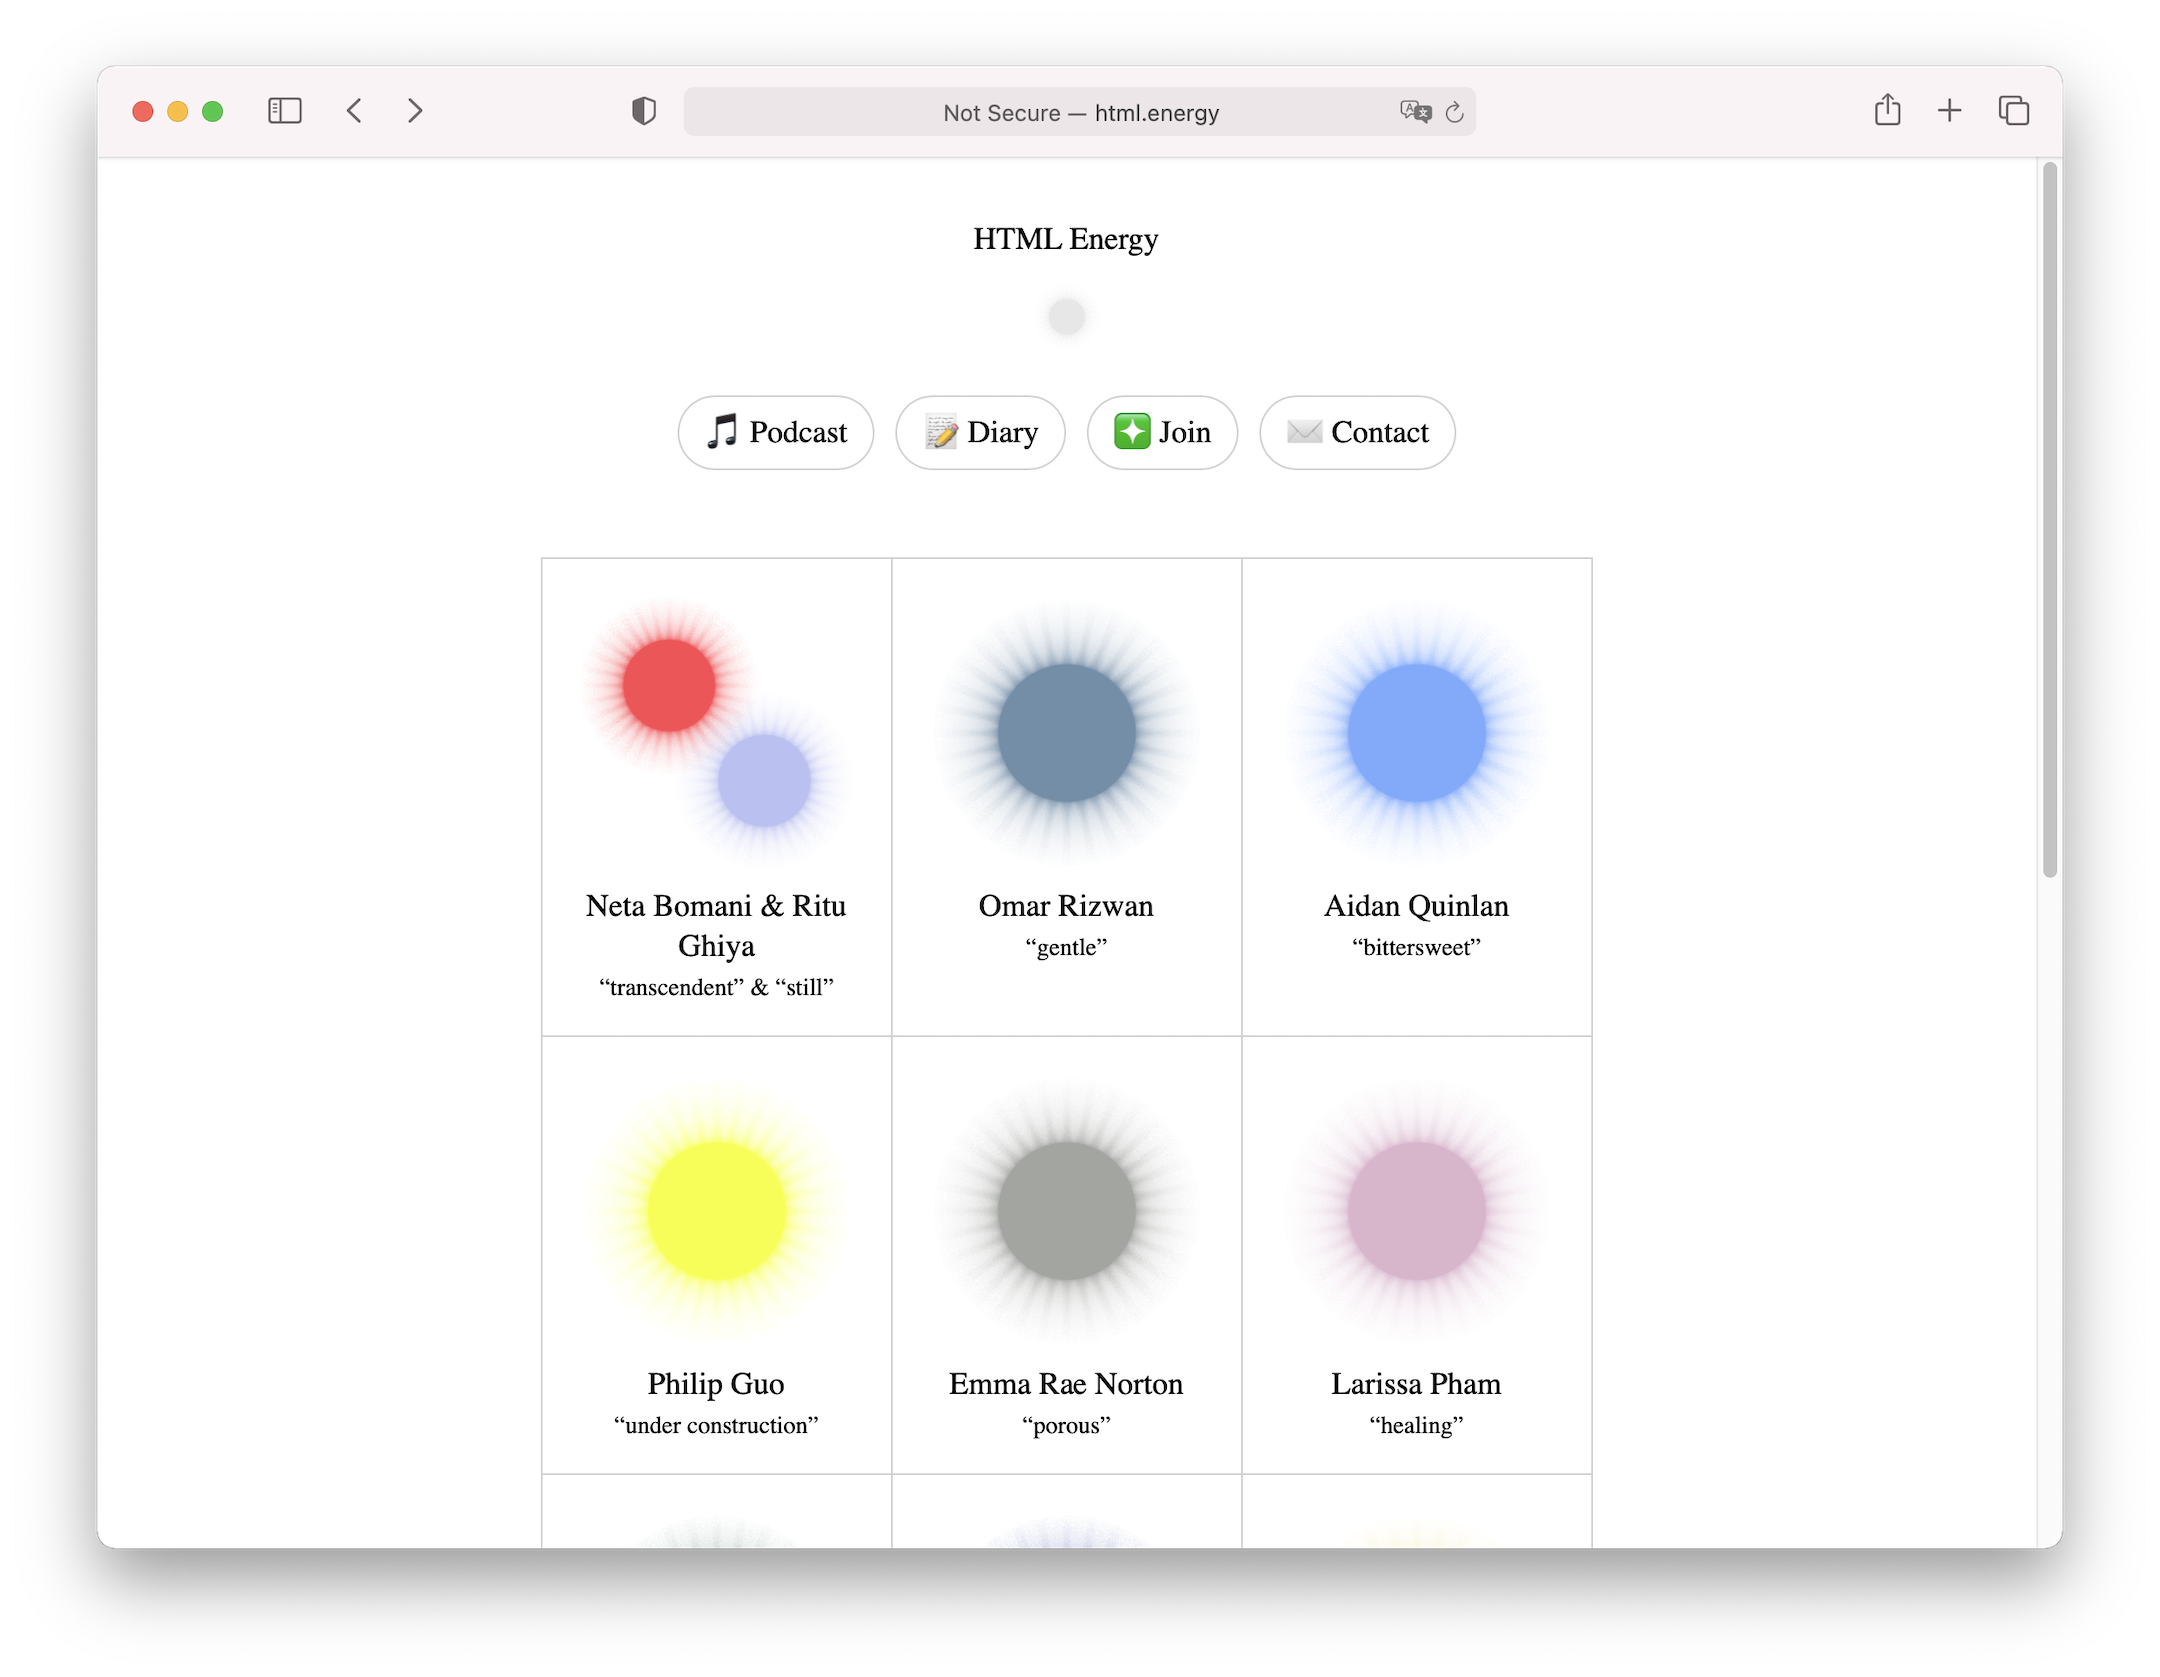The image size is (2160, 1677).
Task: Open the privacy report shield icon
Action: (x=644, y=111)
